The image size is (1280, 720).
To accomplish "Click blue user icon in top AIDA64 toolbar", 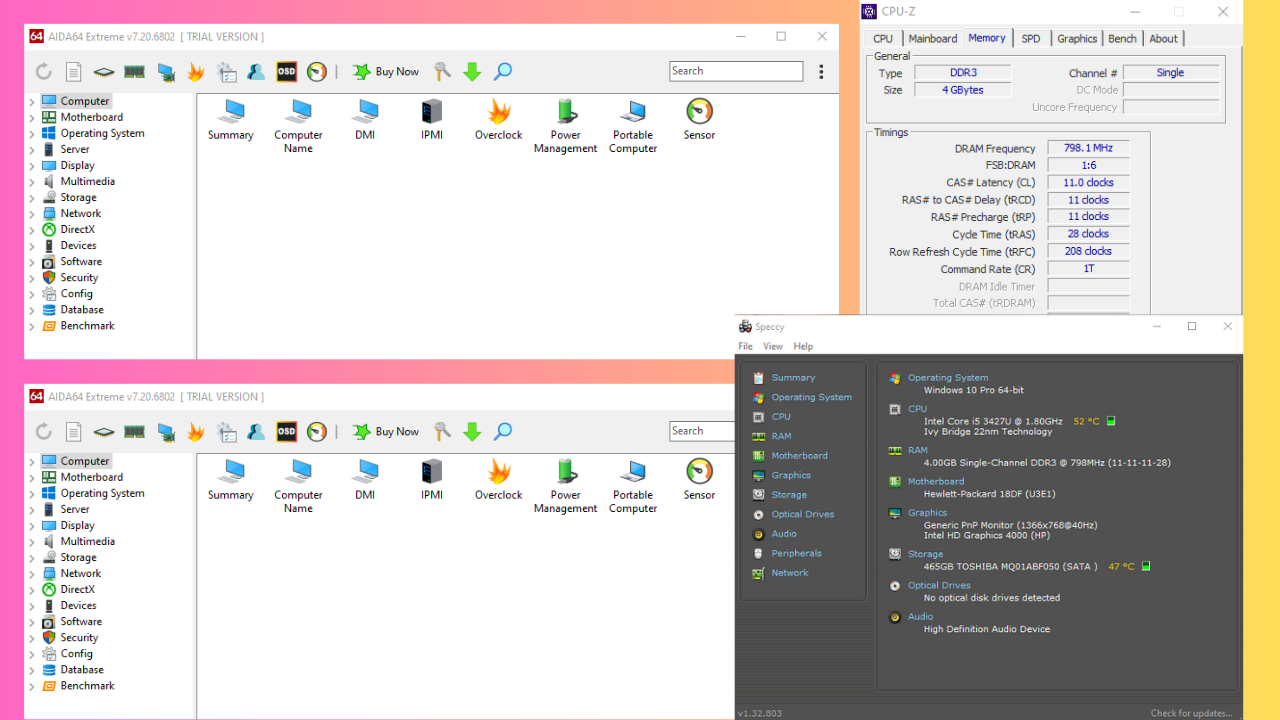I will pos(256,72).
